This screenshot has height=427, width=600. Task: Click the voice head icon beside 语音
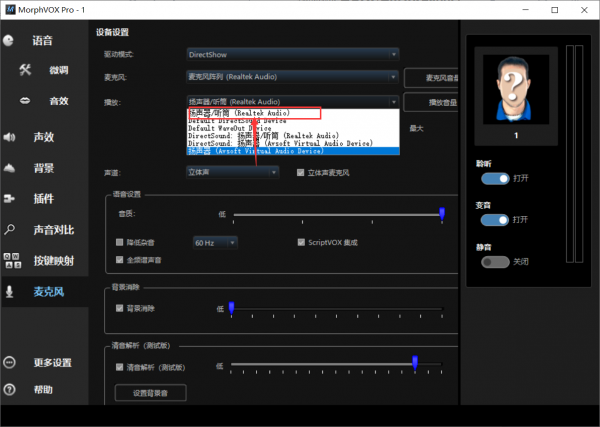pos(8,40)
